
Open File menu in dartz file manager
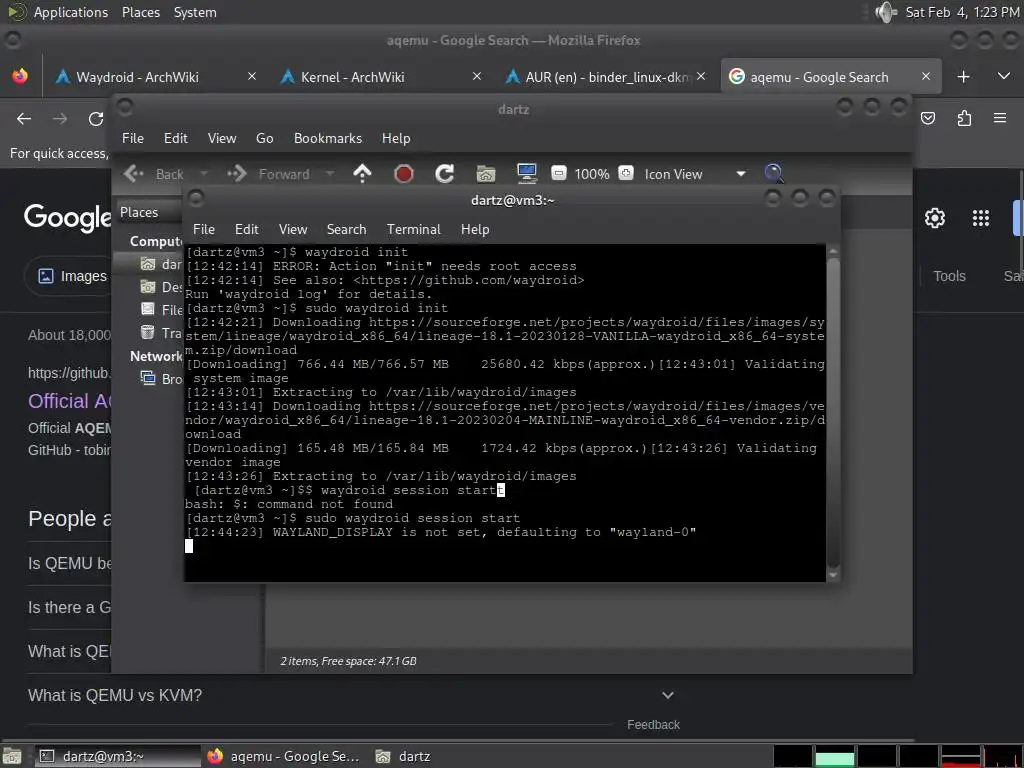click(x=133, y=138)
